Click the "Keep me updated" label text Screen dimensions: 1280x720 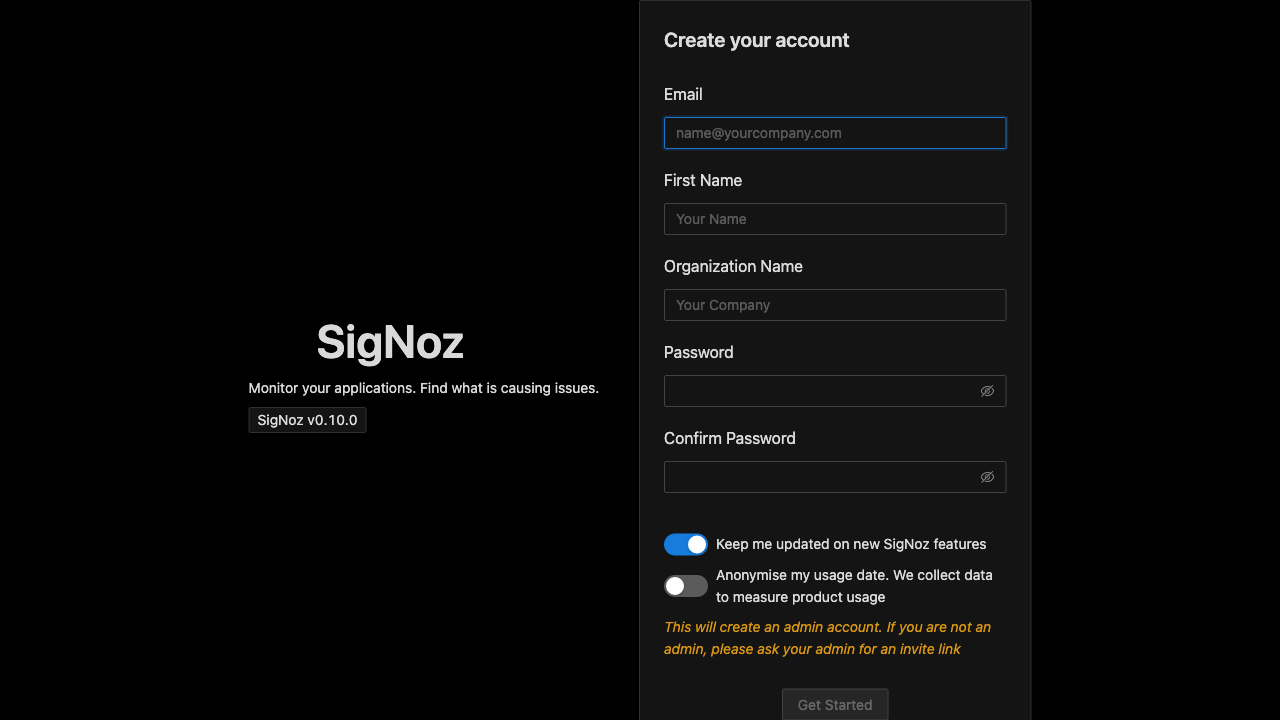coord(851,544)
